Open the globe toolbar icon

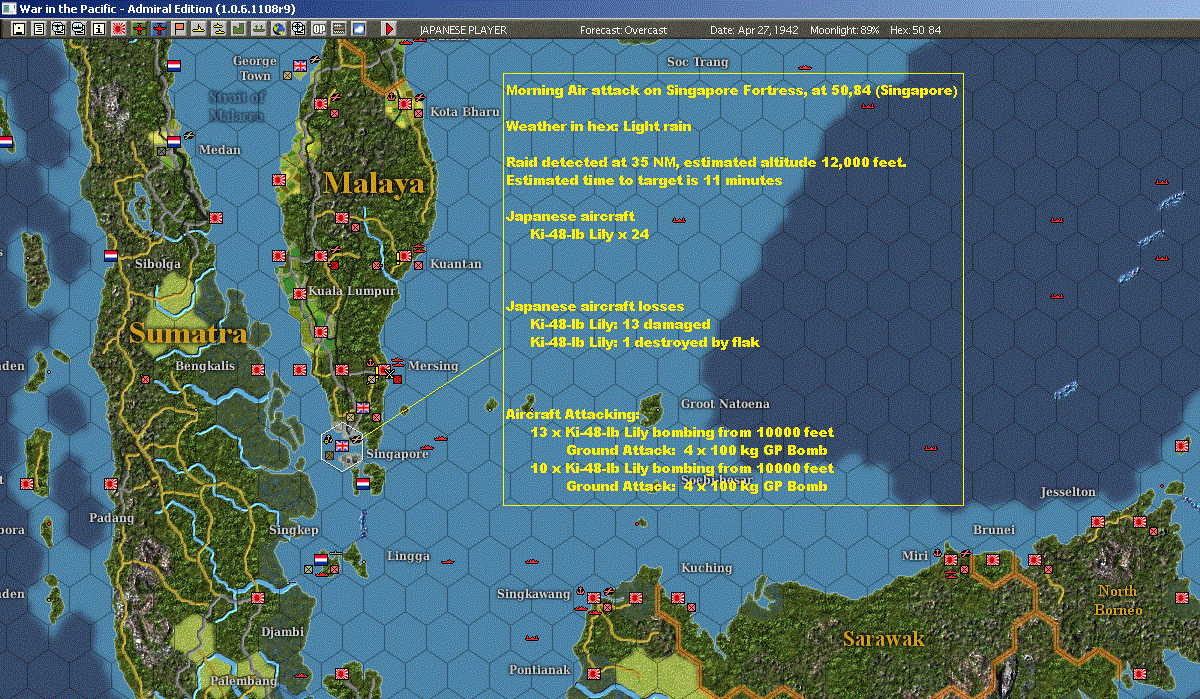tap(278, 29)
